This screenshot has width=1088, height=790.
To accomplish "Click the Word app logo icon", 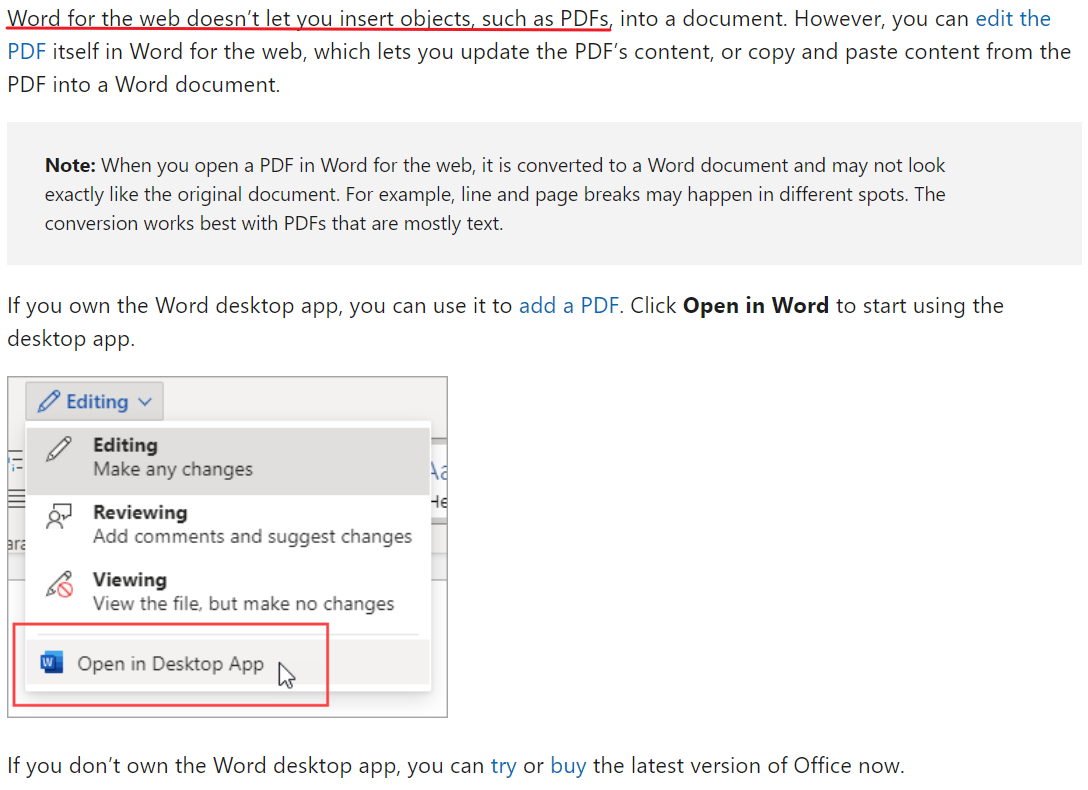I will click(x=51, y=662).
